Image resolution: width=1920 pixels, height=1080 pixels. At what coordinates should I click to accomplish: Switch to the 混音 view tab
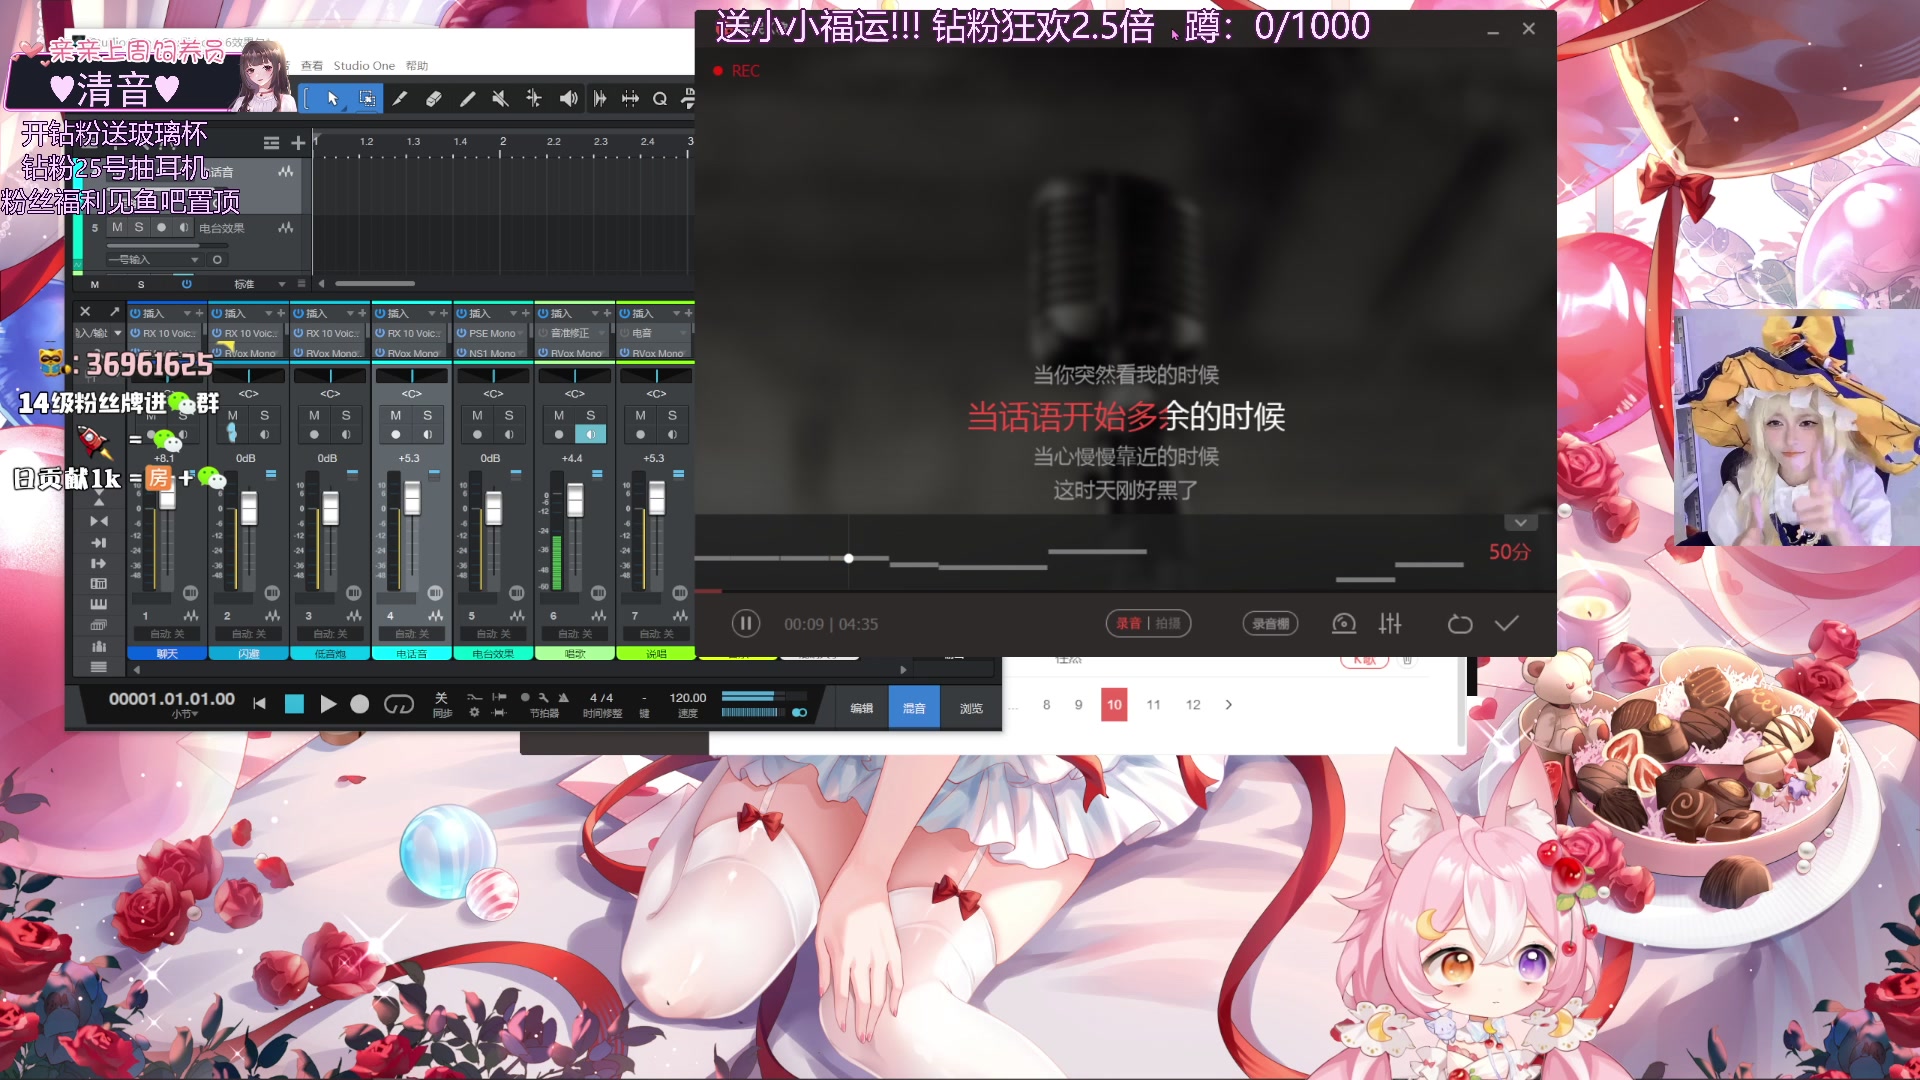pos(914,708)
